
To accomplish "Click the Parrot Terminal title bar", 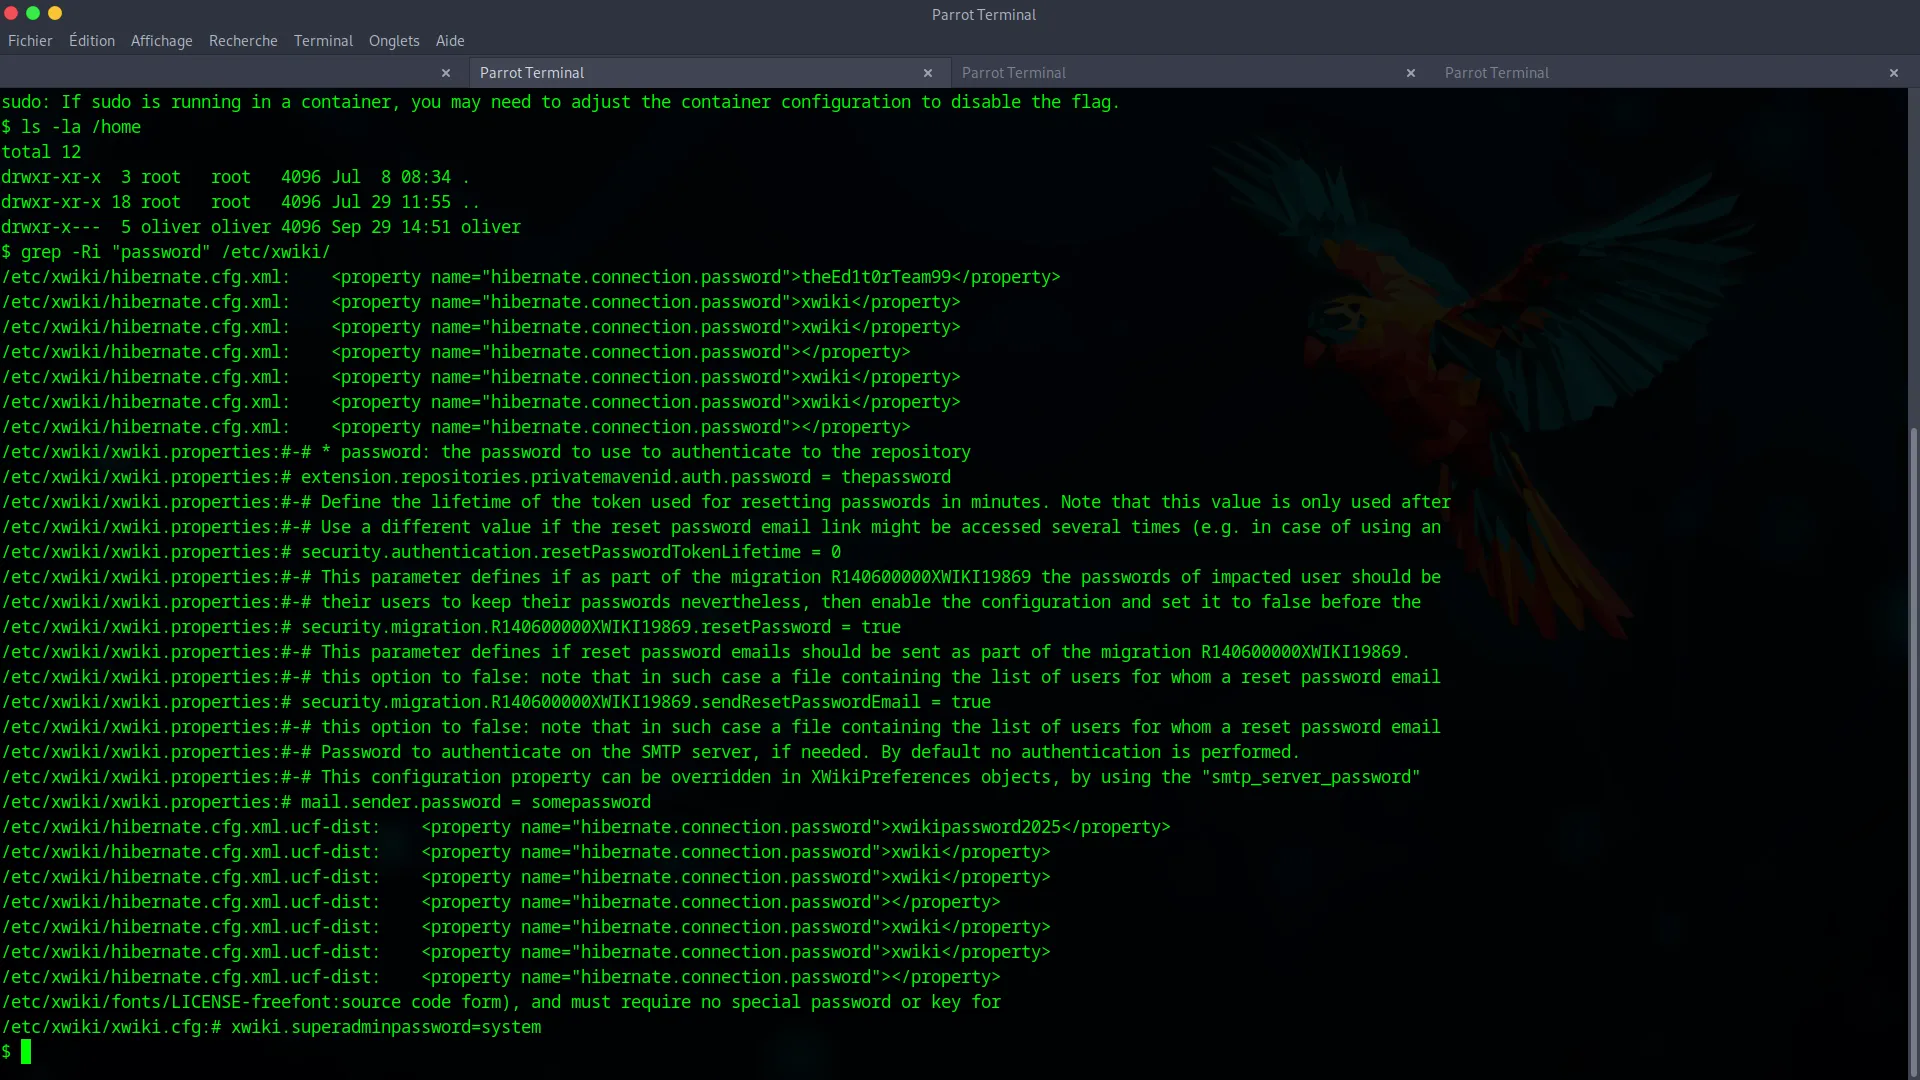I will pos(983,15).
